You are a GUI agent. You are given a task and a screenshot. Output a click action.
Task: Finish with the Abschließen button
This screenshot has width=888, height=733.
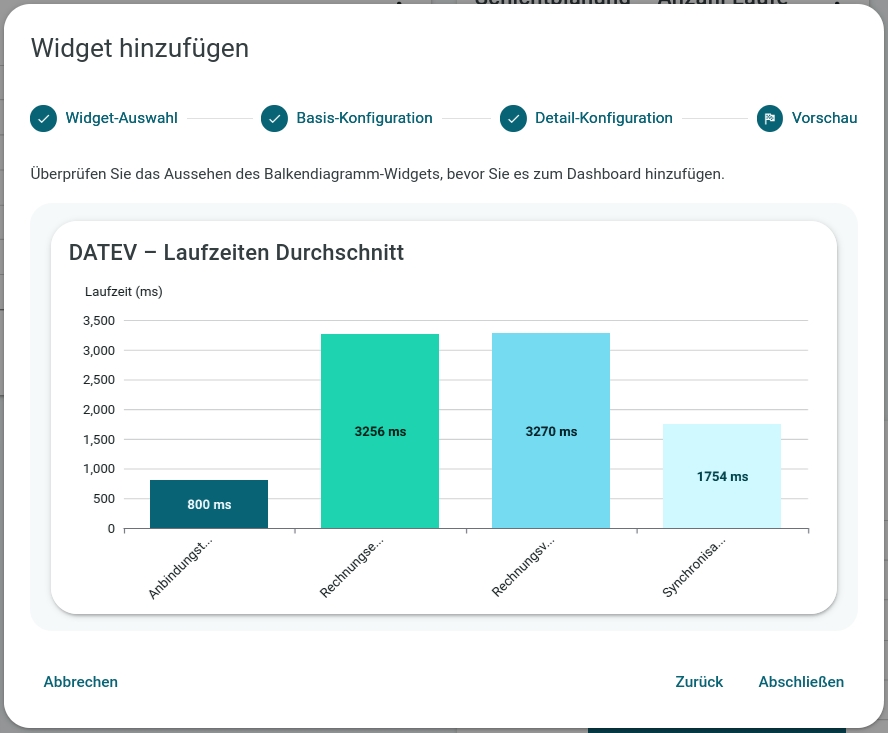click(x=801, y=681)
